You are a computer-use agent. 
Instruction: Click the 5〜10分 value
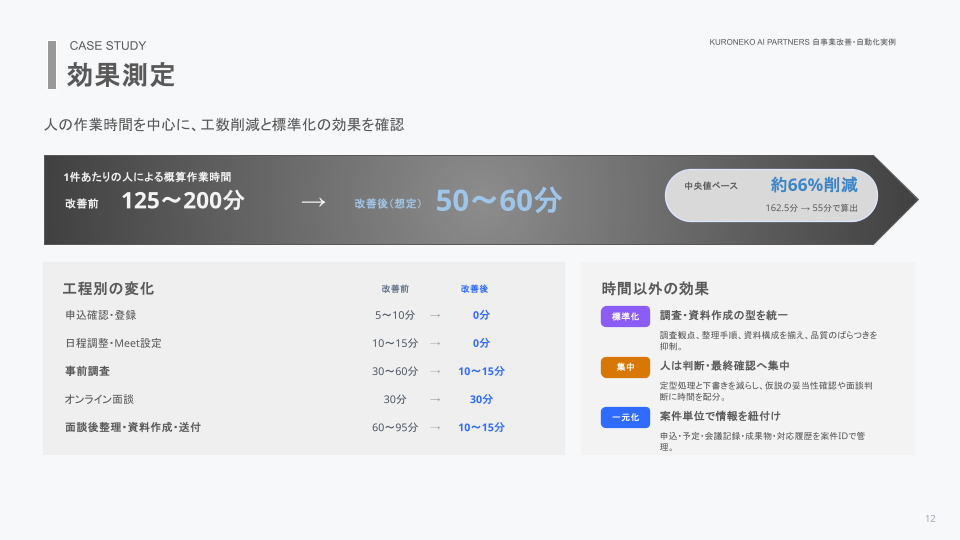(x=395, y=315)
